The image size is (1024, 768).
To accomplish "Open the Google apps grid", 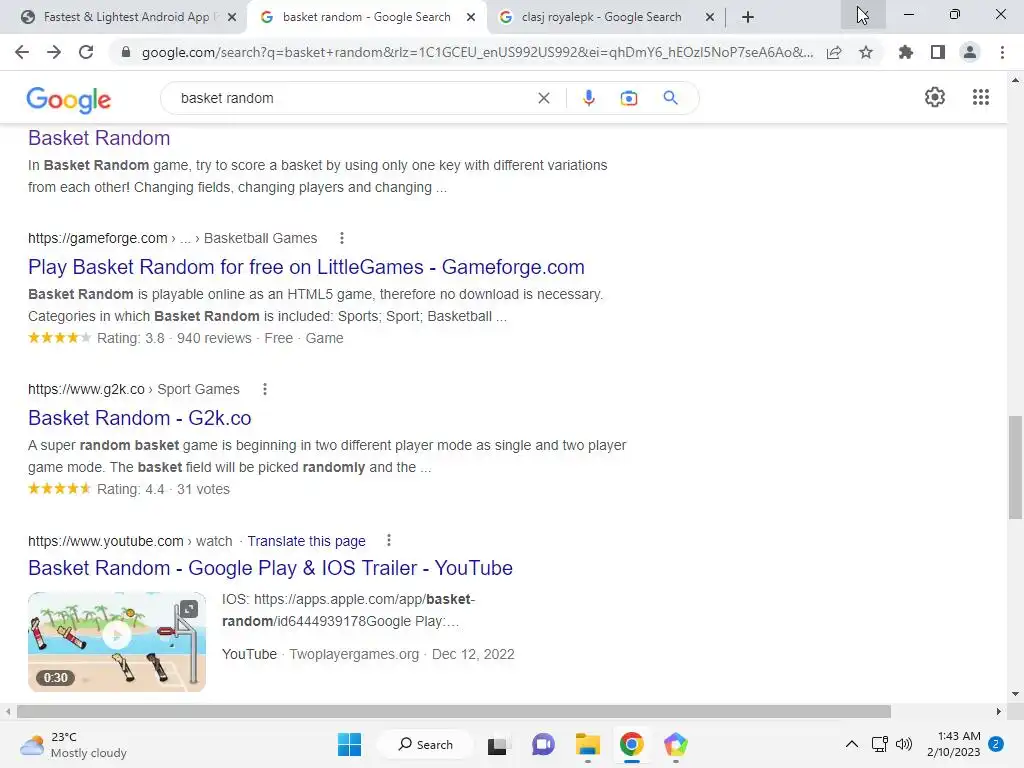I will coord(980,97).
